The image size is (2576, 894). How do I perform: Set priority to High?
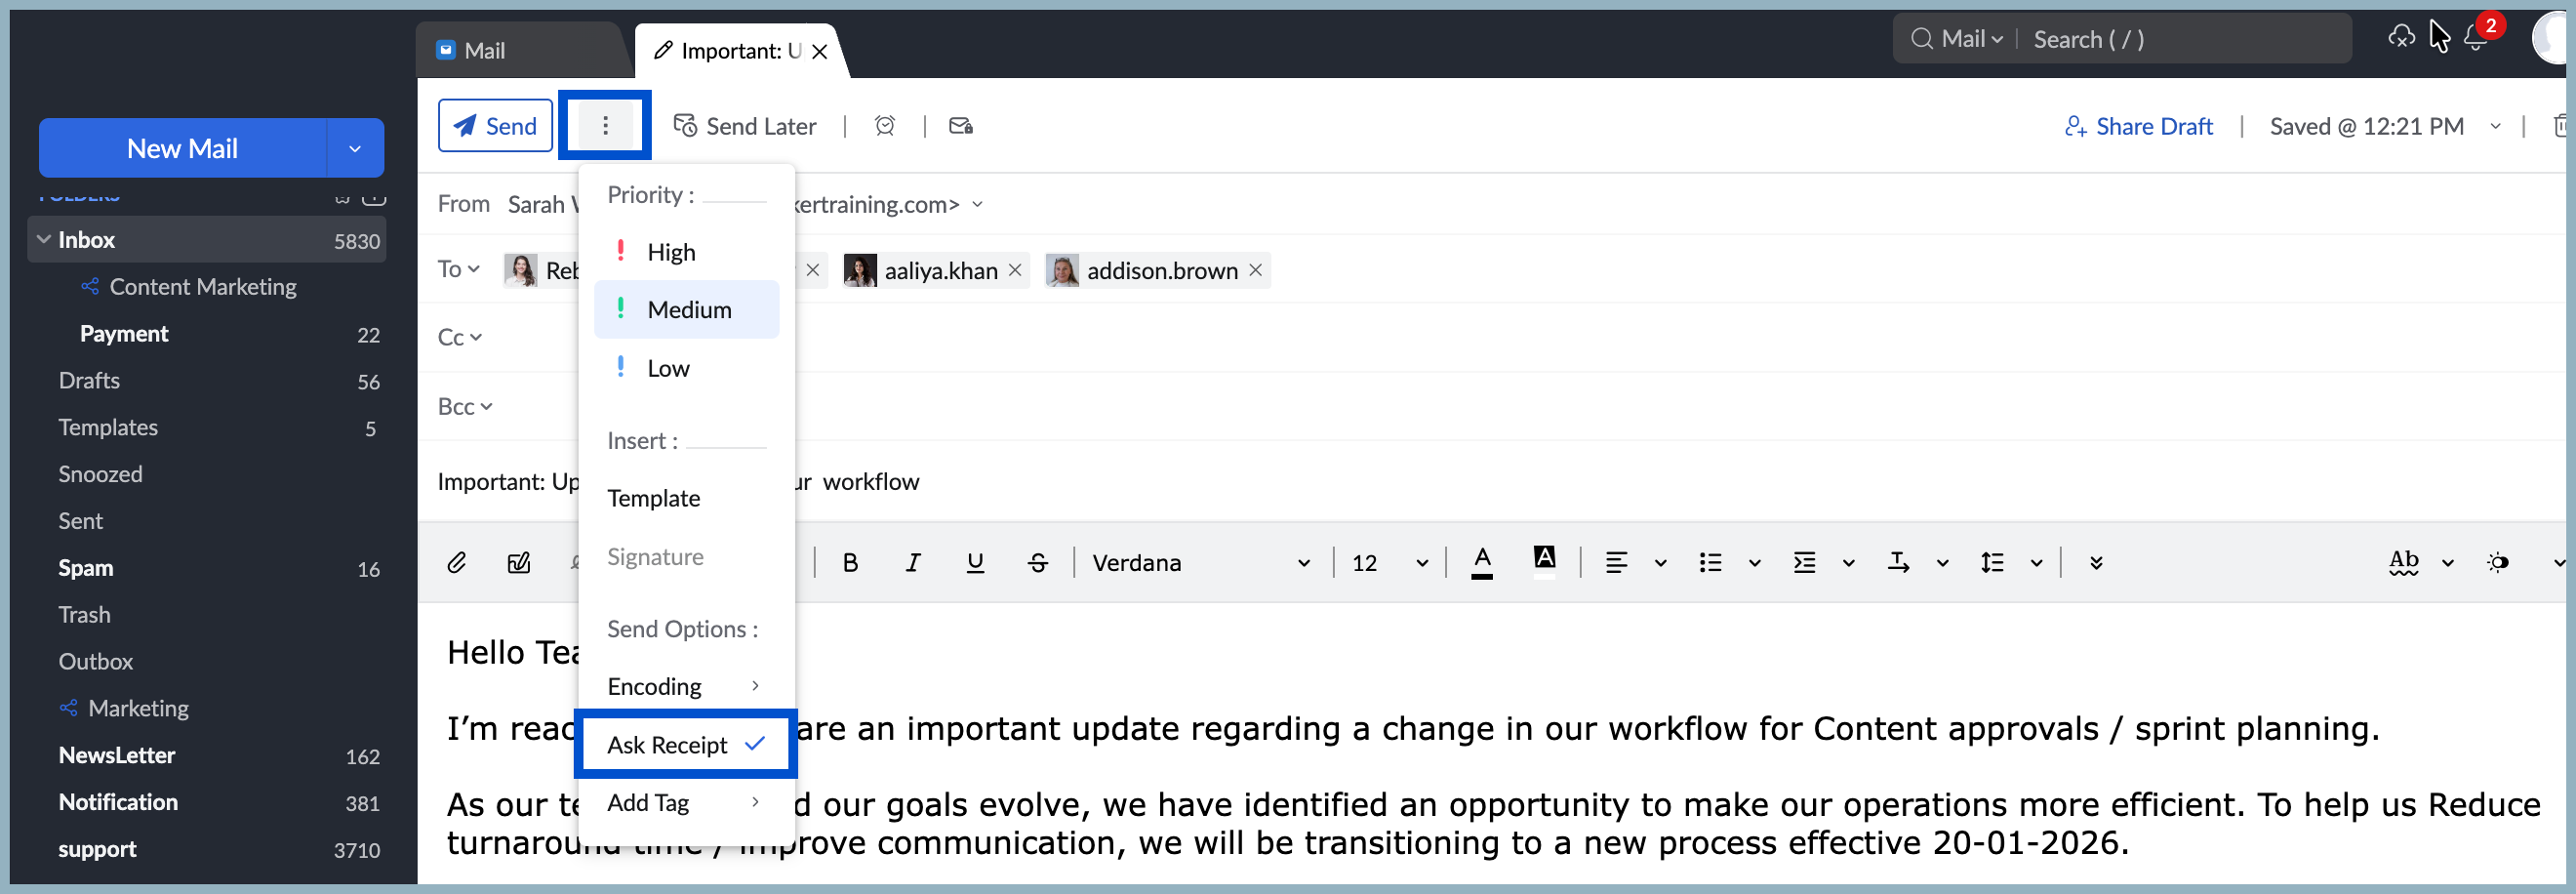671,252
